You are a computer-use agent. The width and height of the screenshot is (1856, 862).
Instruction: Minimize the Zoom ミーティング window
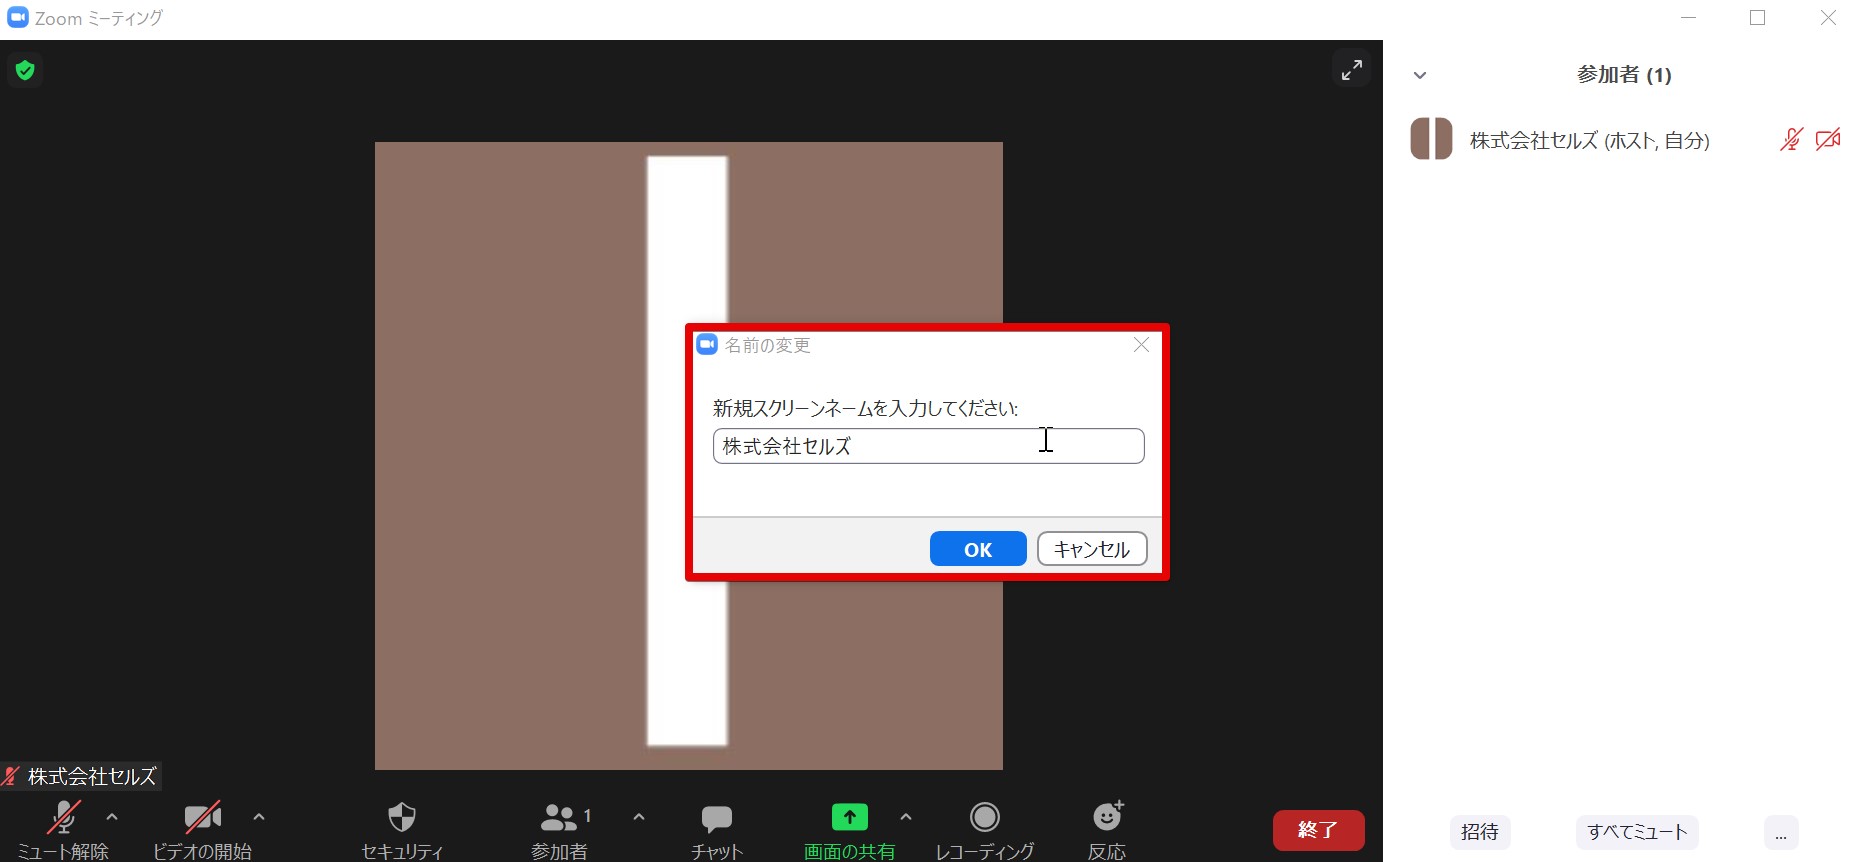(x=1688, y=18)
